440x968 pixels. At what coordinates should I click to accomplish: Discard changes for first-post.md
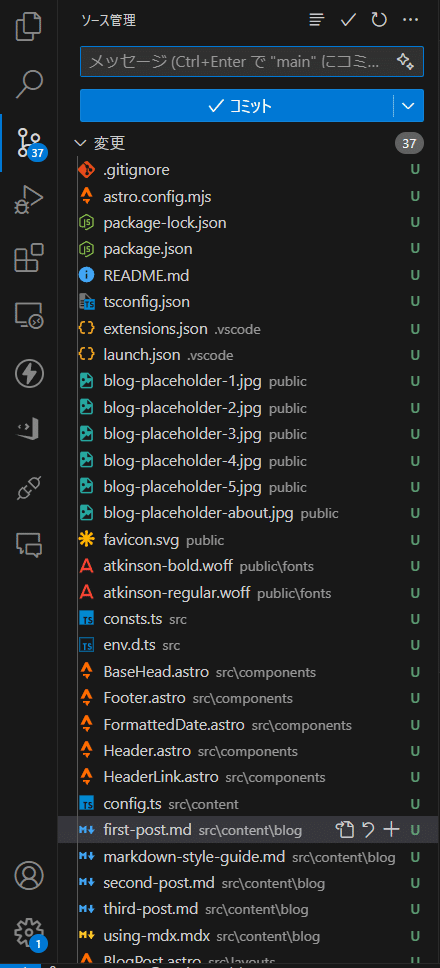pyautogui.click(x=369, y=830)
